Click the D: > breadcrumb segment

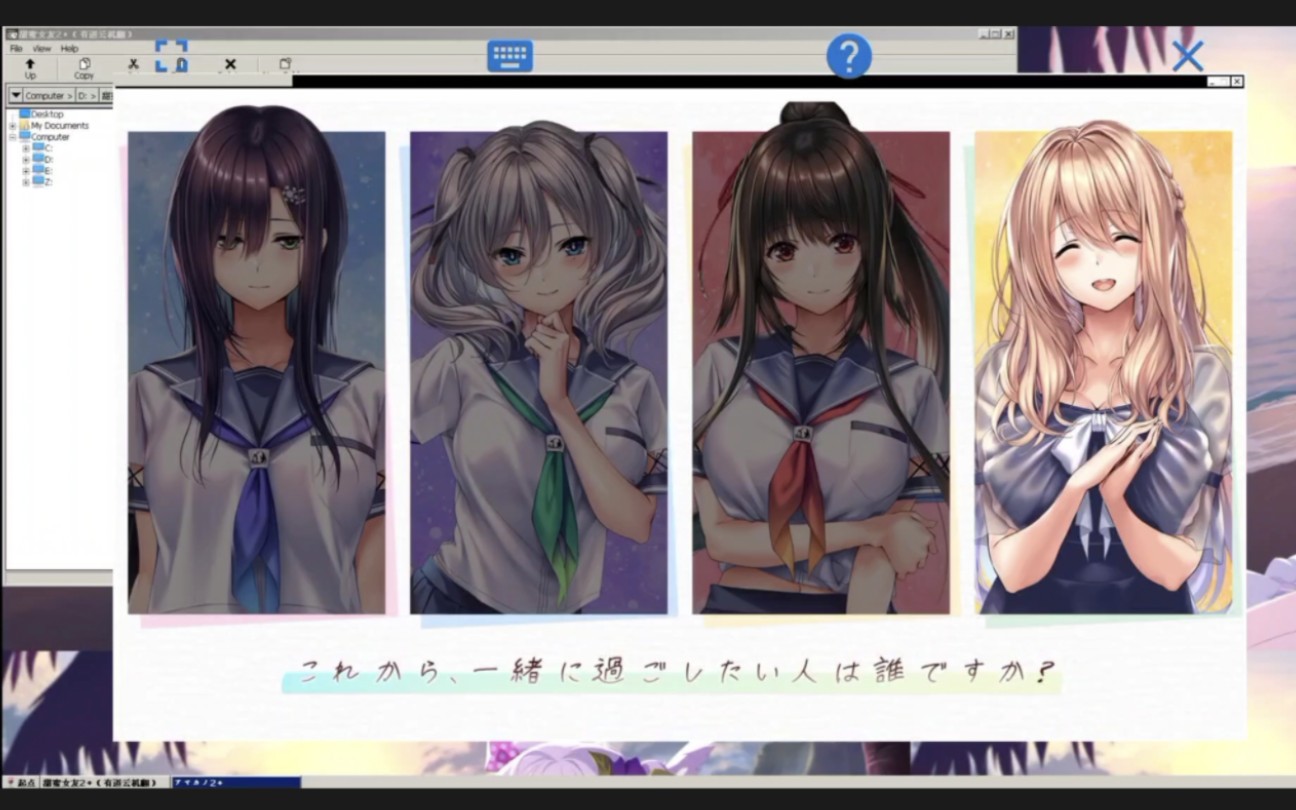pos(87,96)
